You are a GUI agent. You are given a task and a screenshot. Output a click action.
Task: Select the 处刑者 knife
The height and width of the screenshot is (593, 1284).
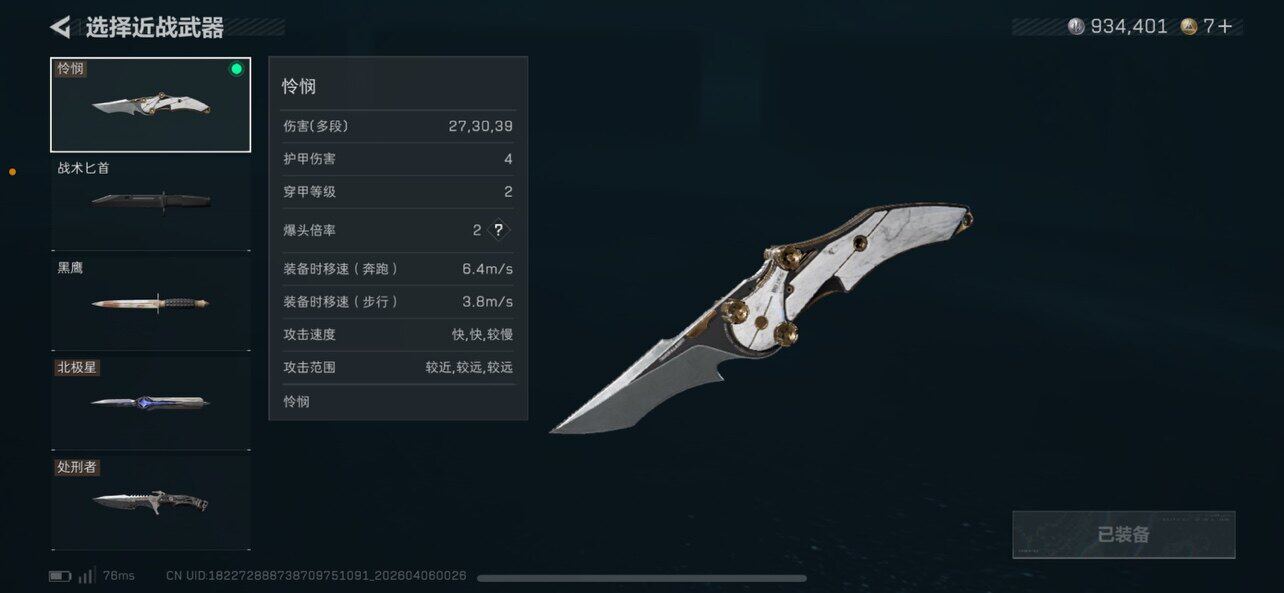(151, 503)
